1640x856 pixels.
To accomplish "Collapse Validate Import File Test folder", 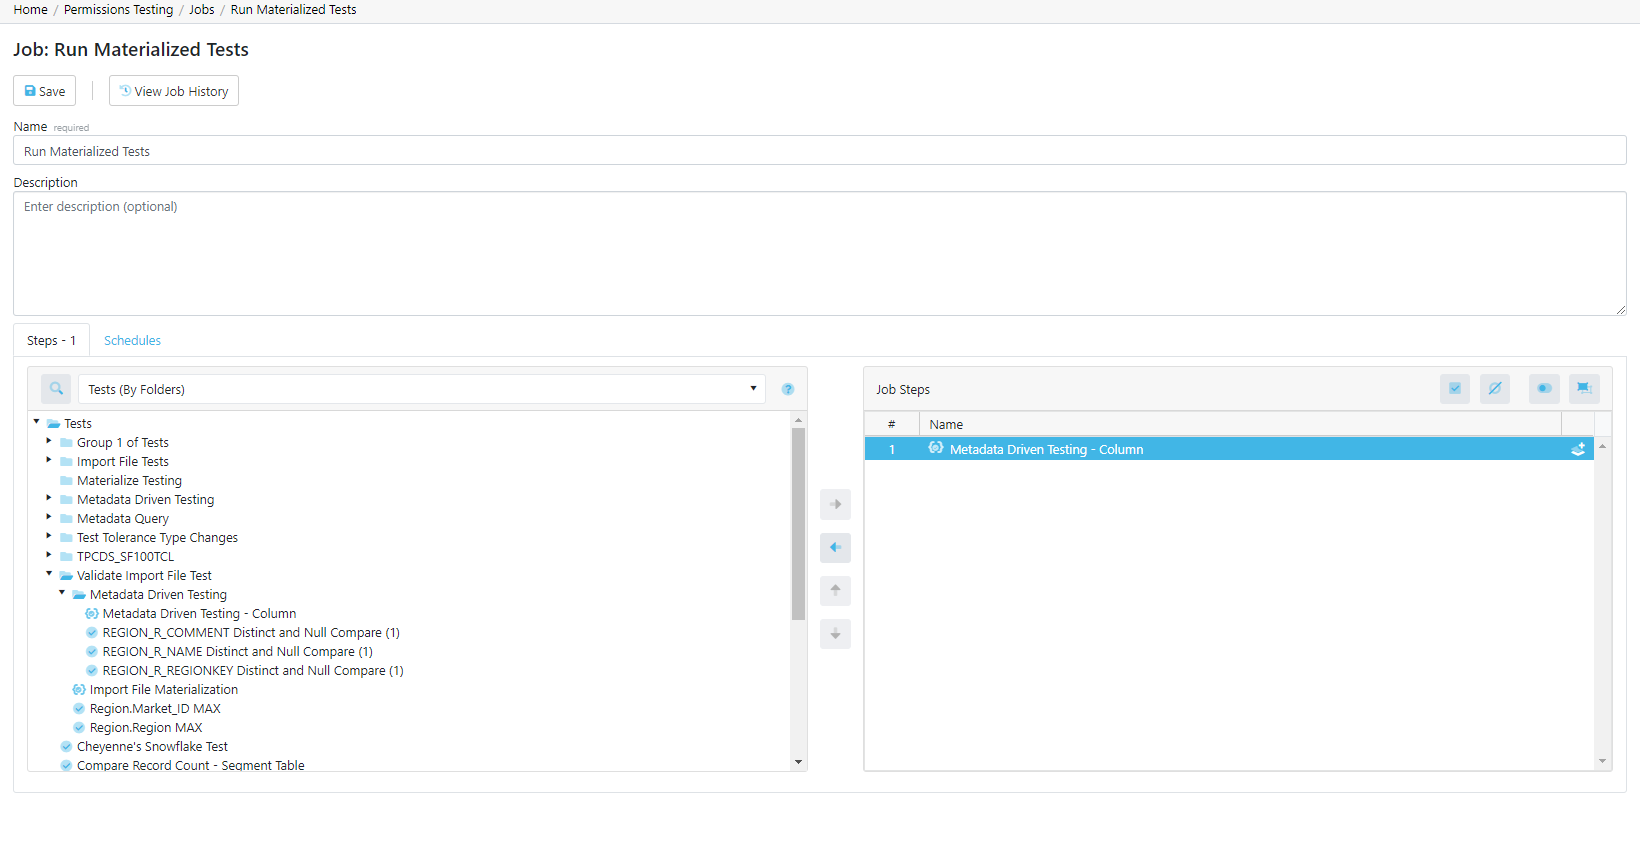I will tap(49, 574).
